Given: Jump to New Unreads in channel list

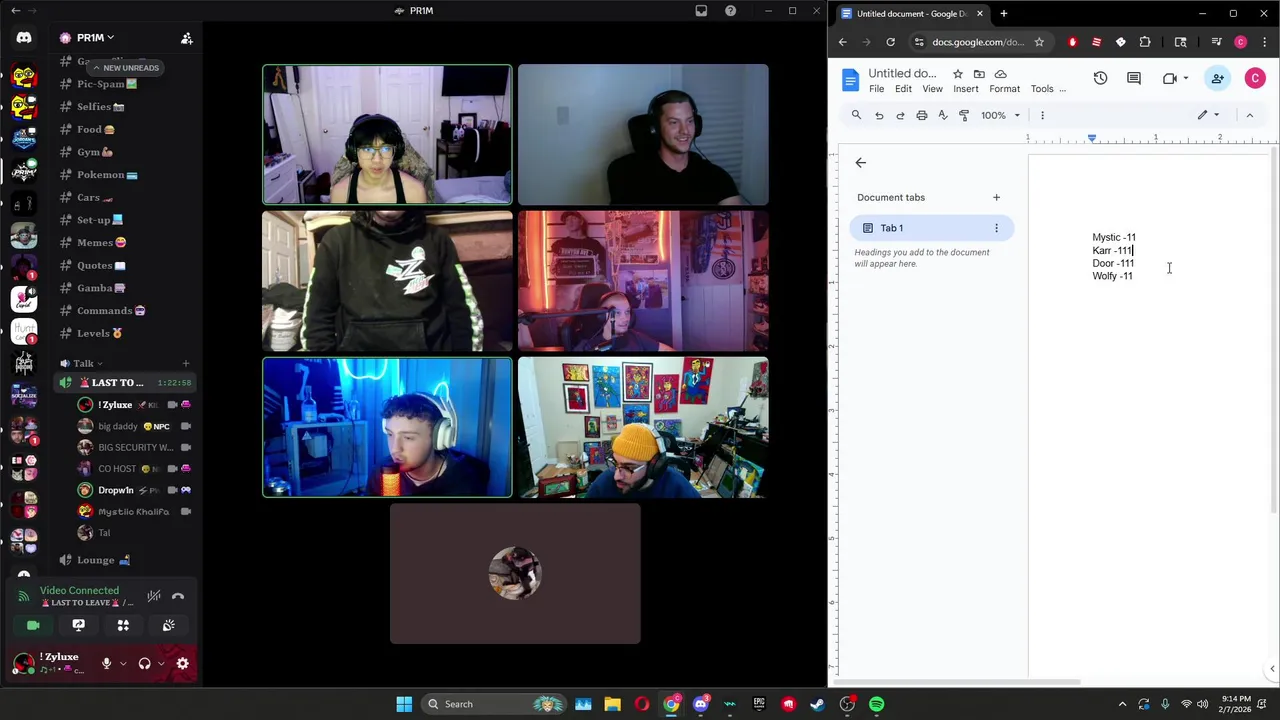Looking at the screenshot, I should tap(124, 68).
